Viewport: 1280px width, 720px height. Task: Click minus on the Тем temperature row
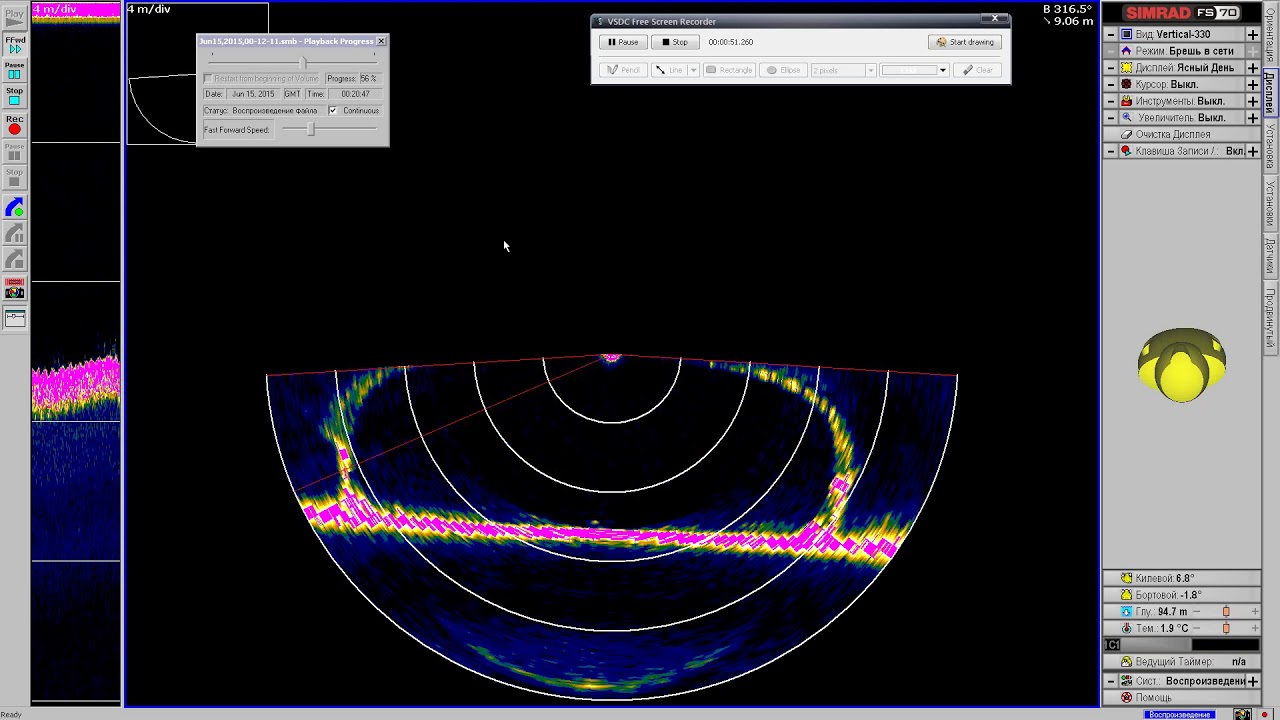[x=1197, y=628]
